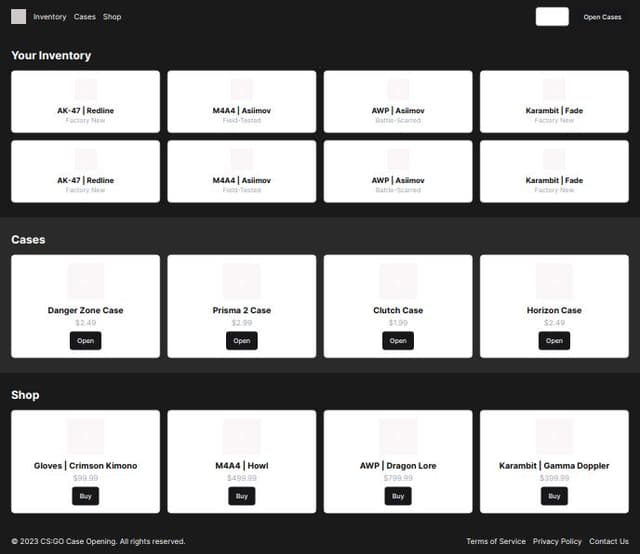The width and height of the screenshot is (640, 554).
Task: Click the $2.99 Prisma 2 Case price
Action: tap(242, 323)
